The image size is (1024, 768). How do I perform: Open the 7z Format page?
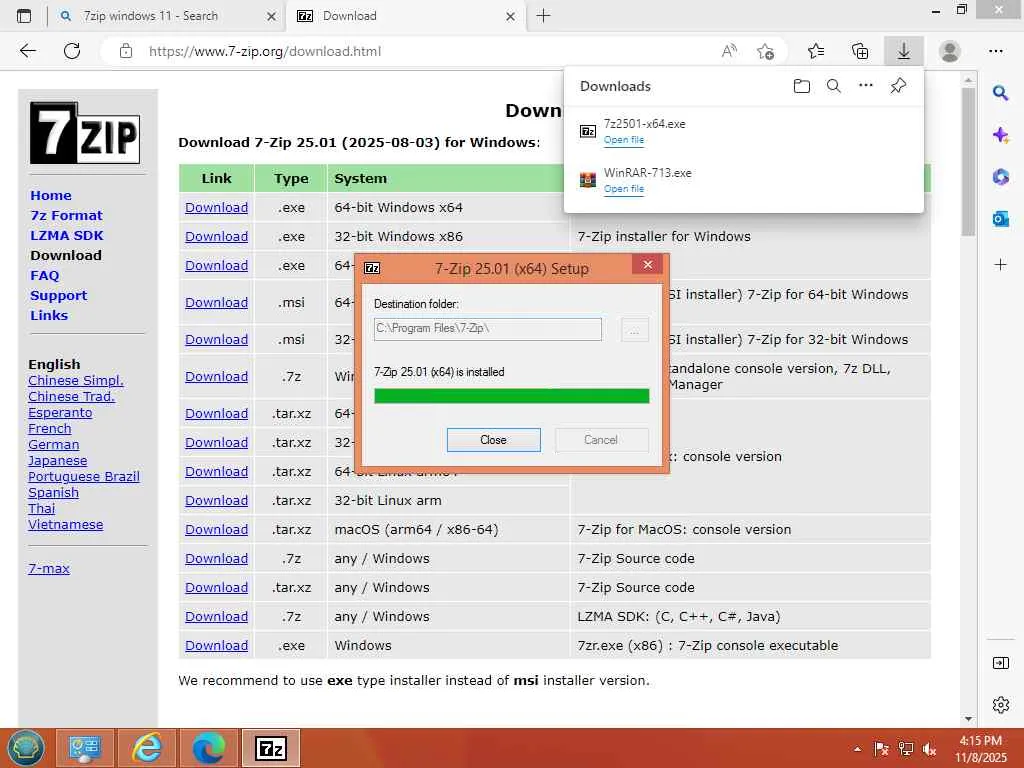click(x=67, y=216)
